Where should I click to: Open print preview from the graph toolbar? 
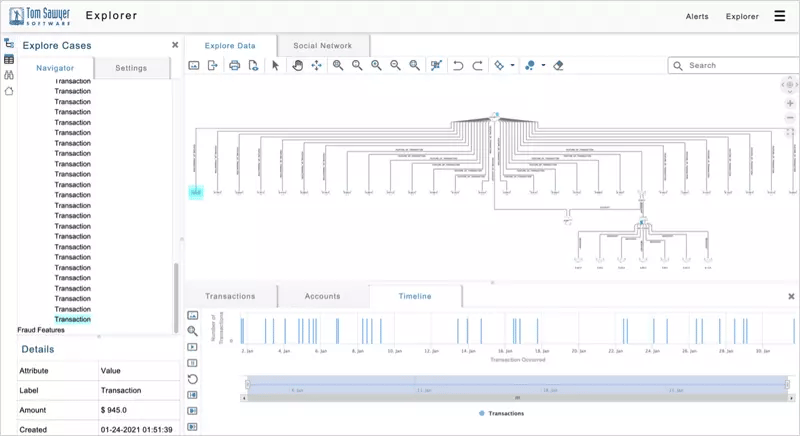click(x=253, y=65)
